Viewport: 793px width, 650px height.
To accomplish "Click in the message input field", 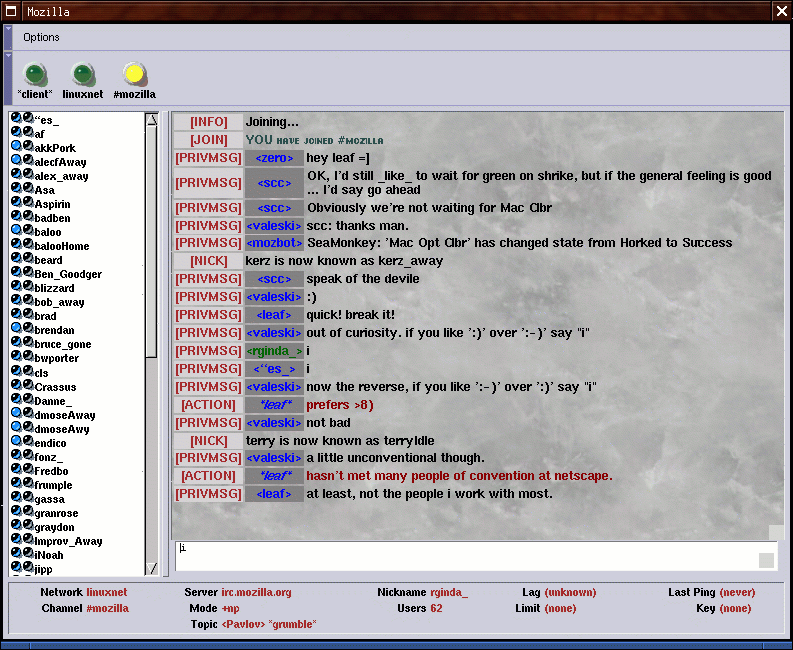I will click(x=475, y=556).
